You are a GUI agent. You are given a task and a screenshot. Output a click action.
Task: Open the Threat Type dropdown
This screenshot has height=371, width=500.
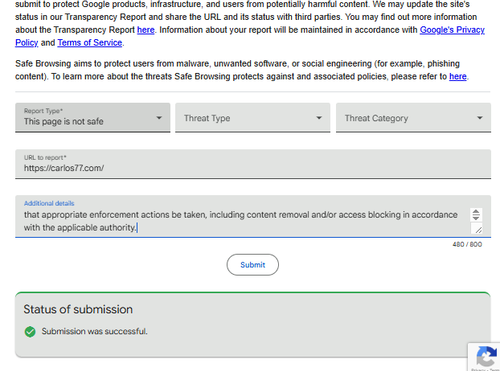coord(253,118)
